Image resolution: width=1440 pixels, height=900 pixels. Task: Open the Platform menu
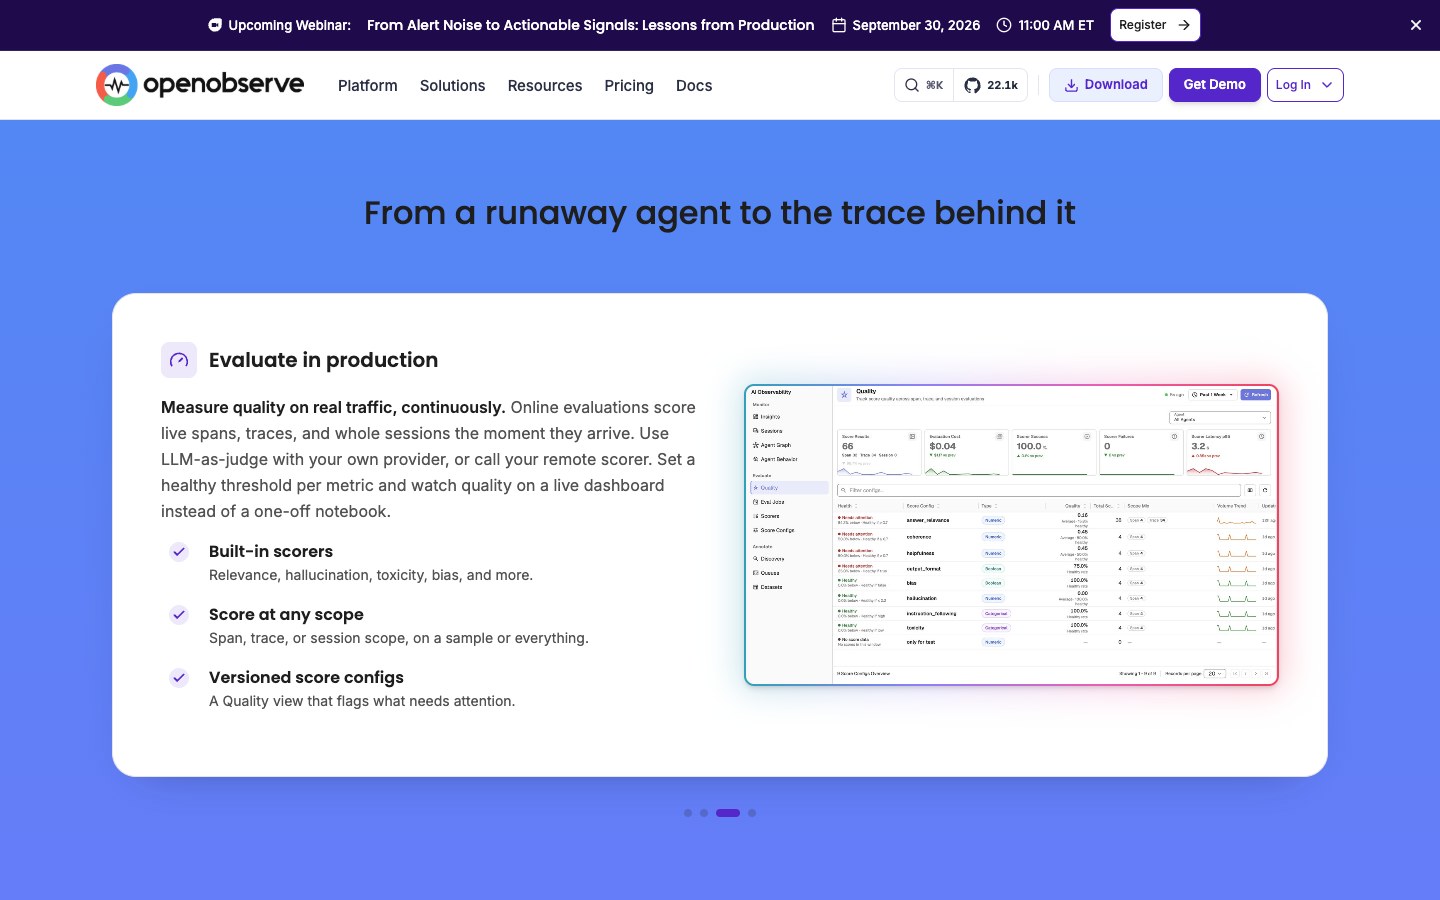point(368,86)
